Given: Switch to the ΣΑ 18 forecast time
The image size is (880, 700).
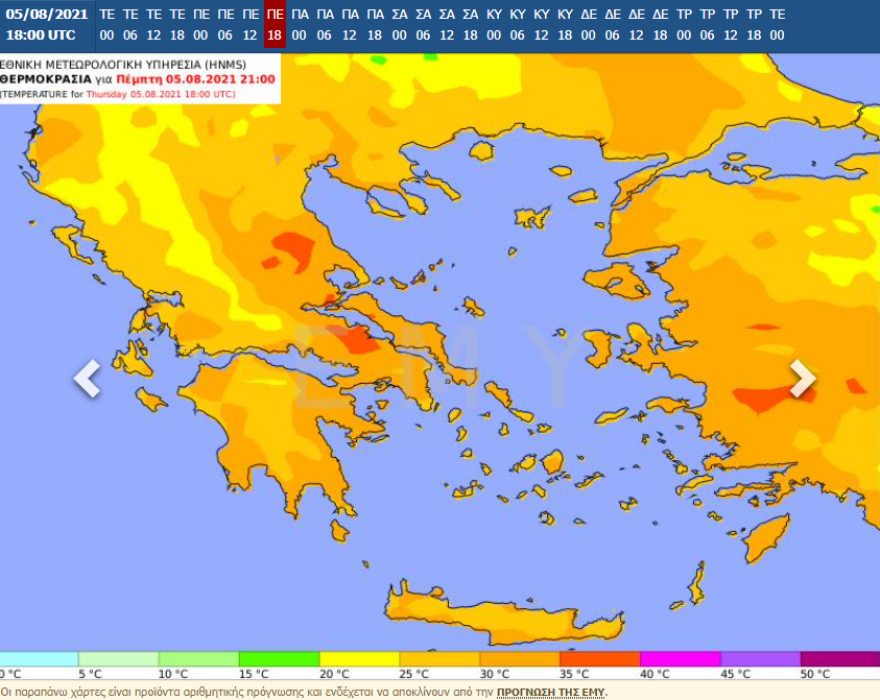Looking at the screenshot, I should pos(471,25).
